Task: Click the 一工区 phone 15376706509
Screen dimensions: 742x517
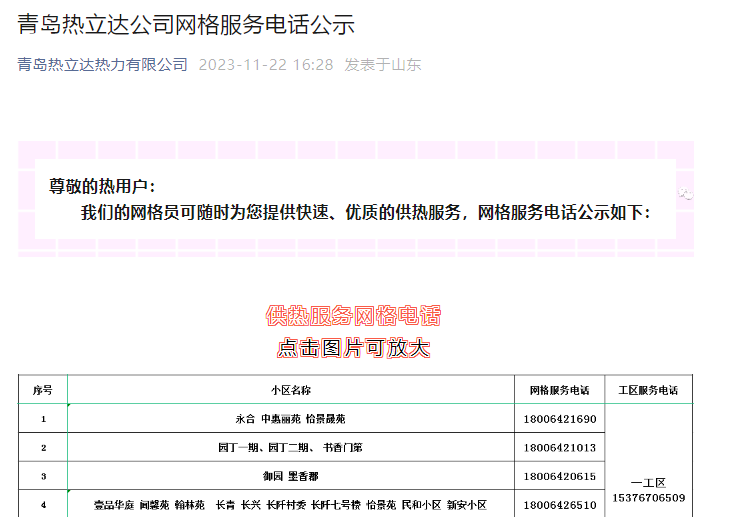Action: (648, 497)
